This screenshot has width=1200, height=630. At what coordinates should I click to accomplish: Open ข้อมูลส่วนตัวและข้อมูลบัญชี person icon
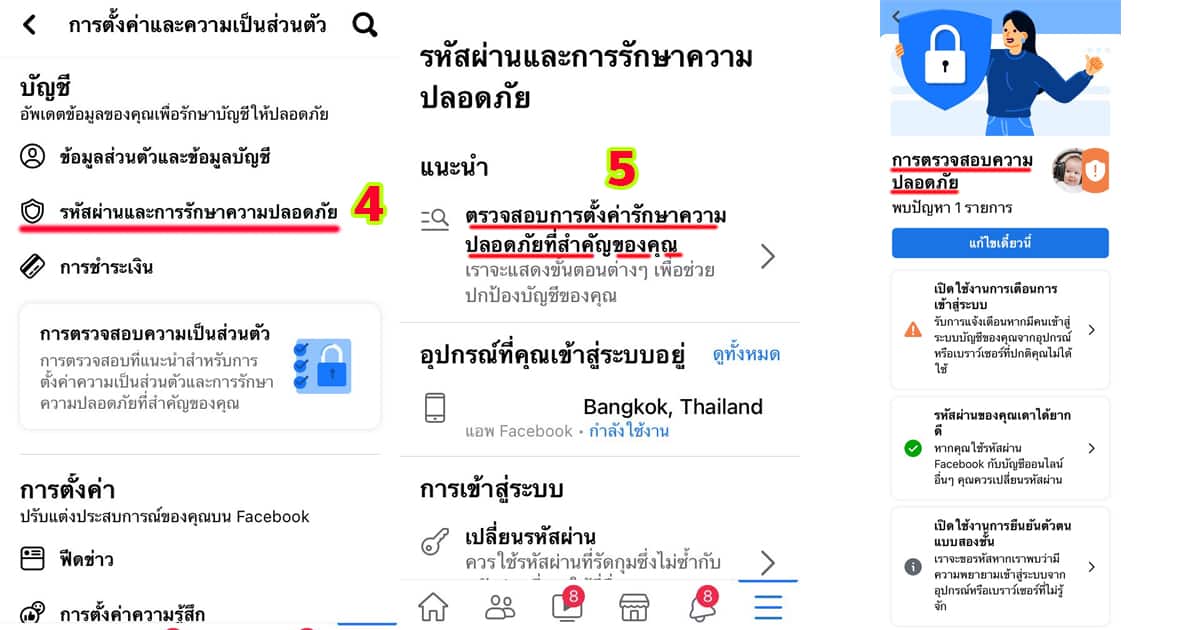coord(33,157)
